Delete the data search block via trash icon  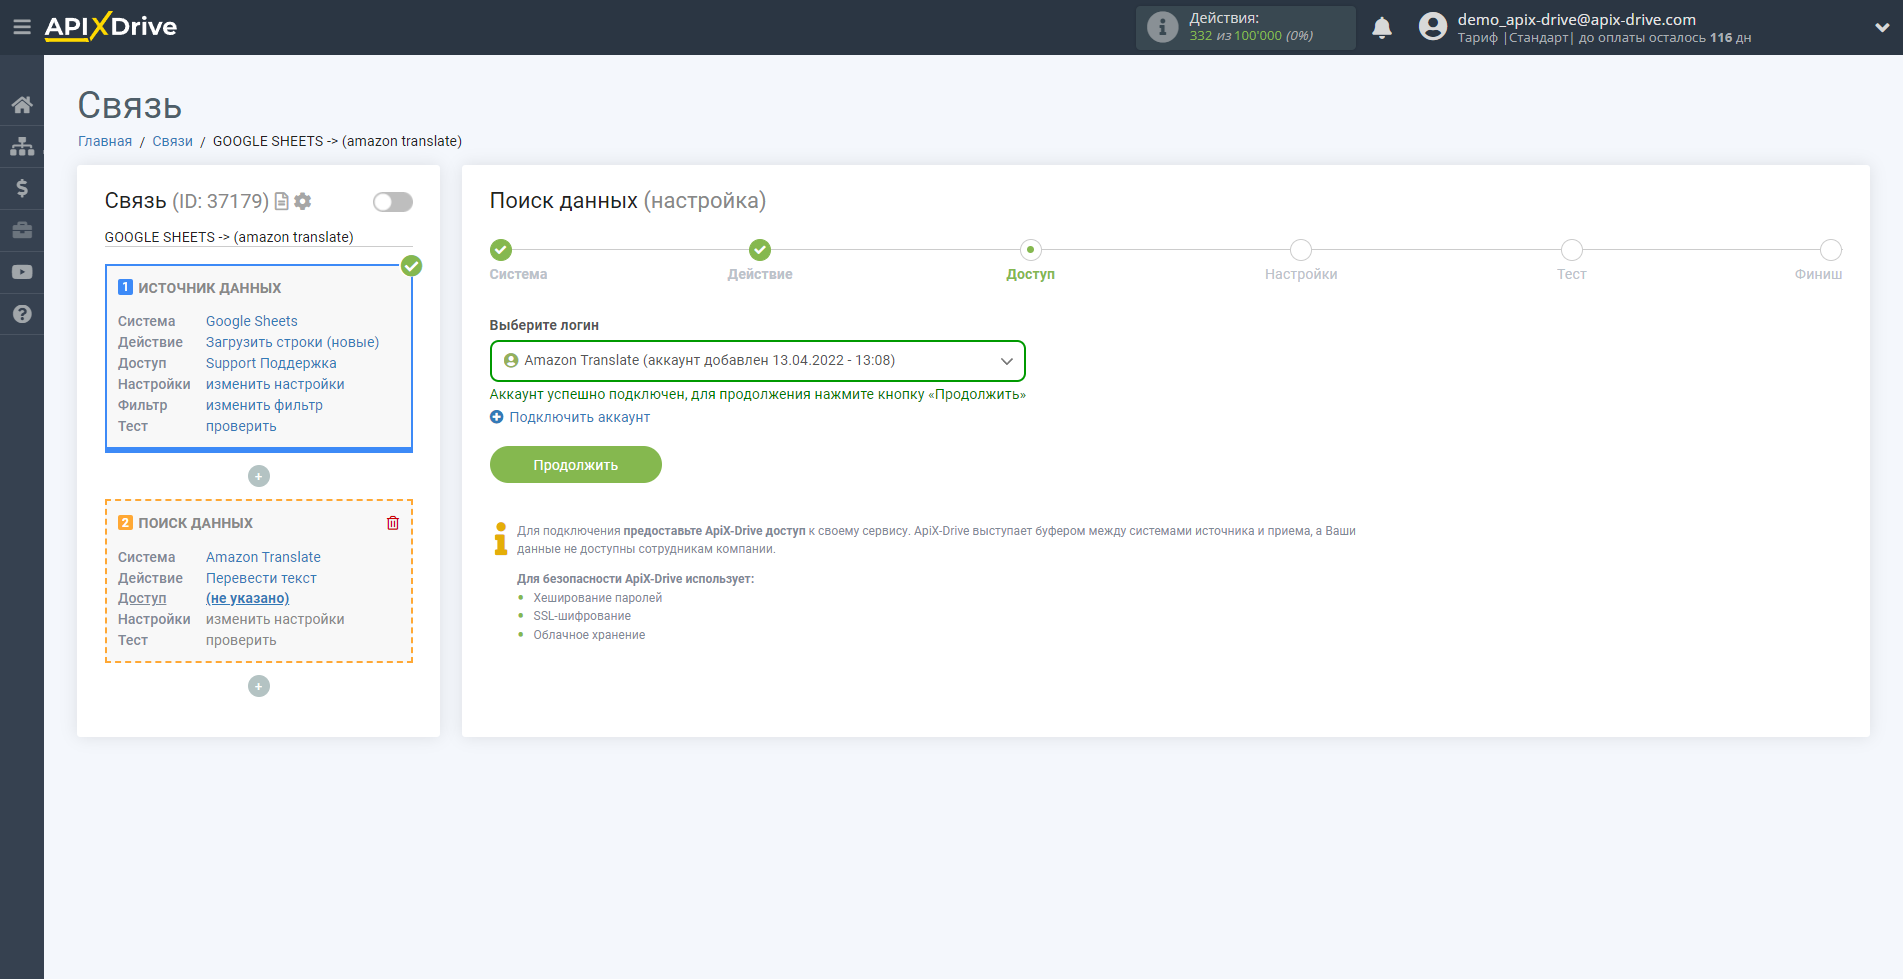393,523
